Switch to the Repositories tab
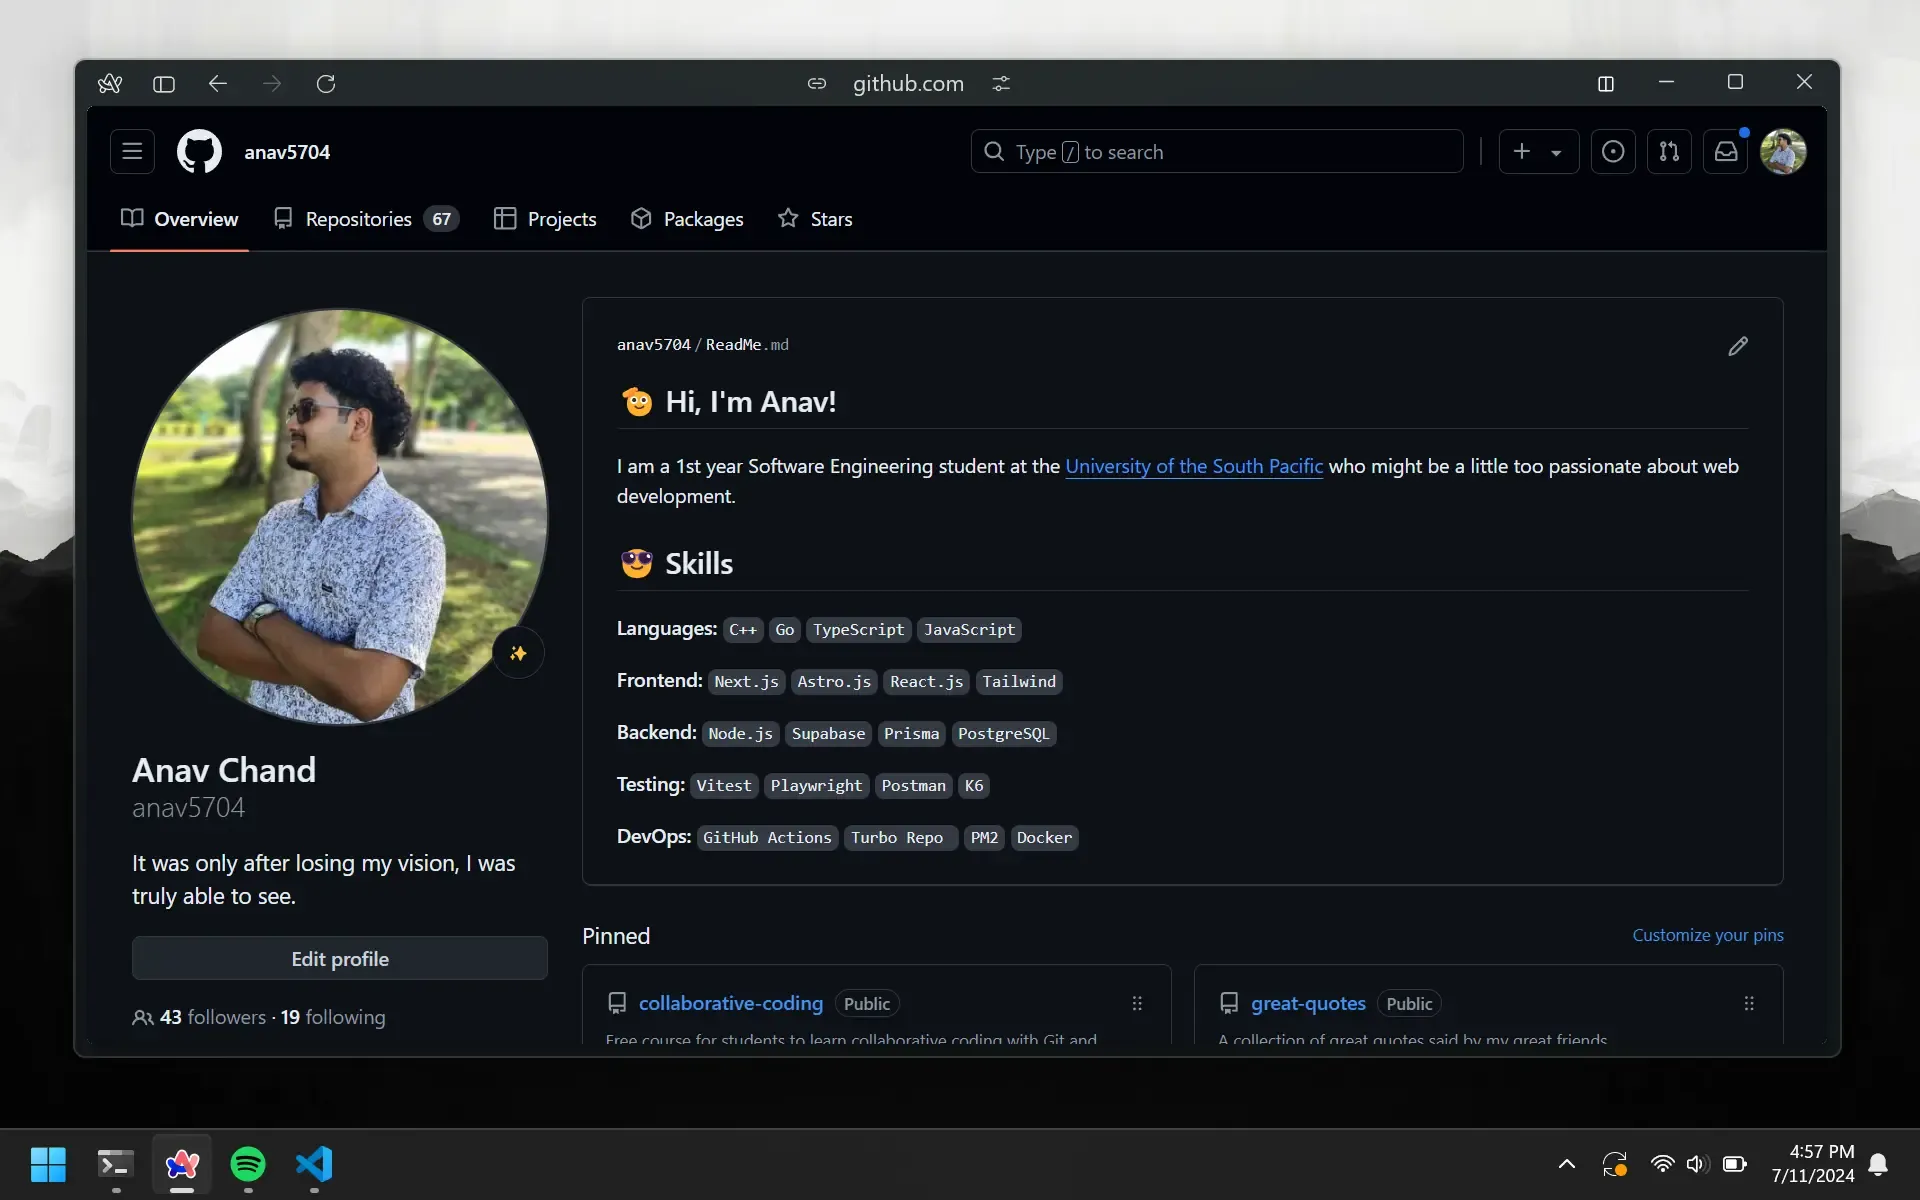Image resolution: width=1920 pixels, height=1200 pixels. (366, 219)
